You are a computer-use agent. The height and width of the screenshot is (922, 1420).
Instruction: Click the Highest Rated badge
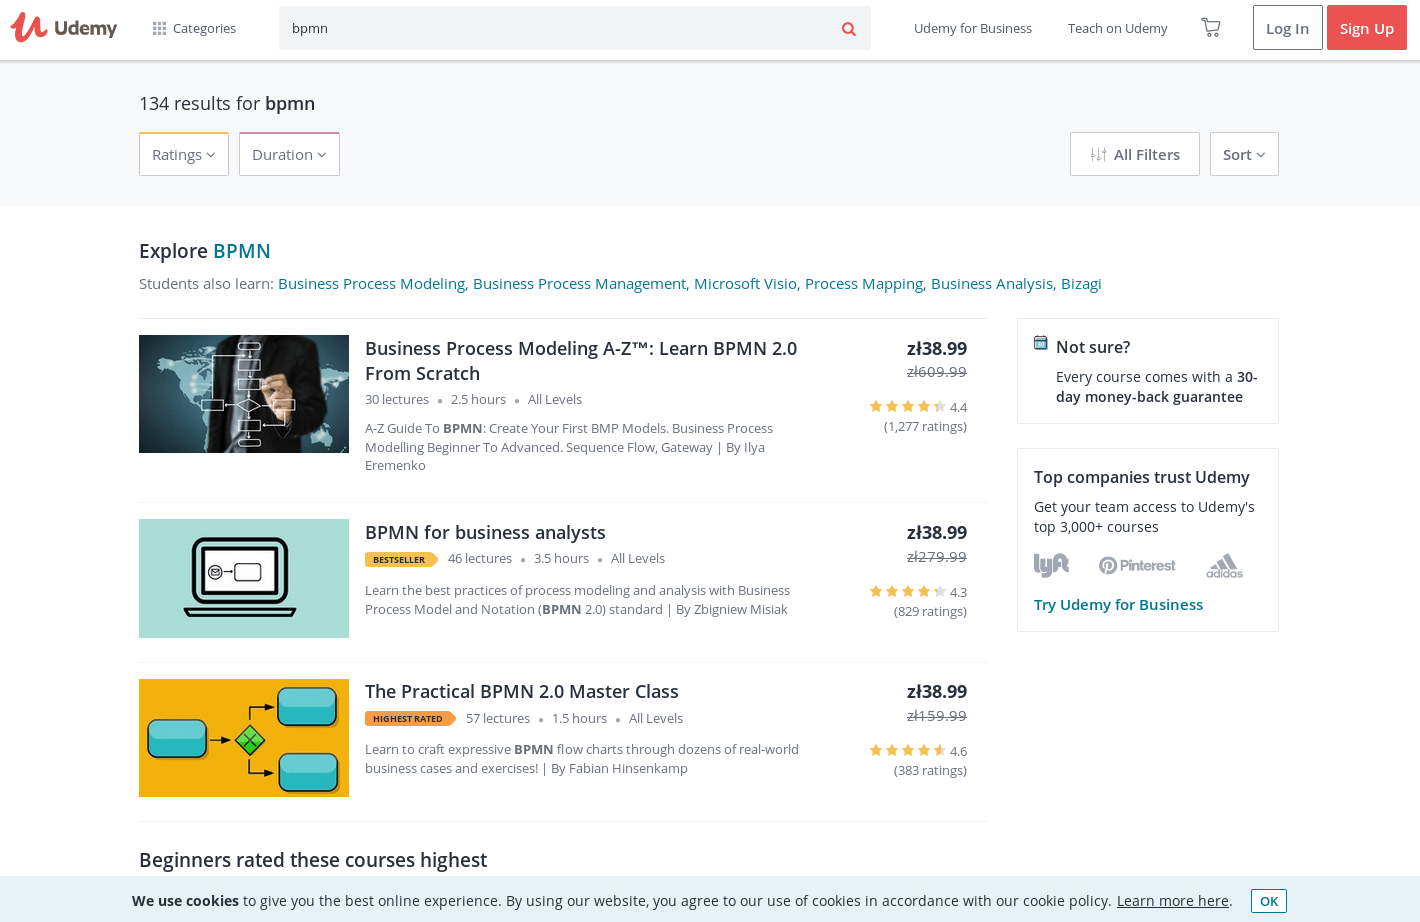coord(410,719)
